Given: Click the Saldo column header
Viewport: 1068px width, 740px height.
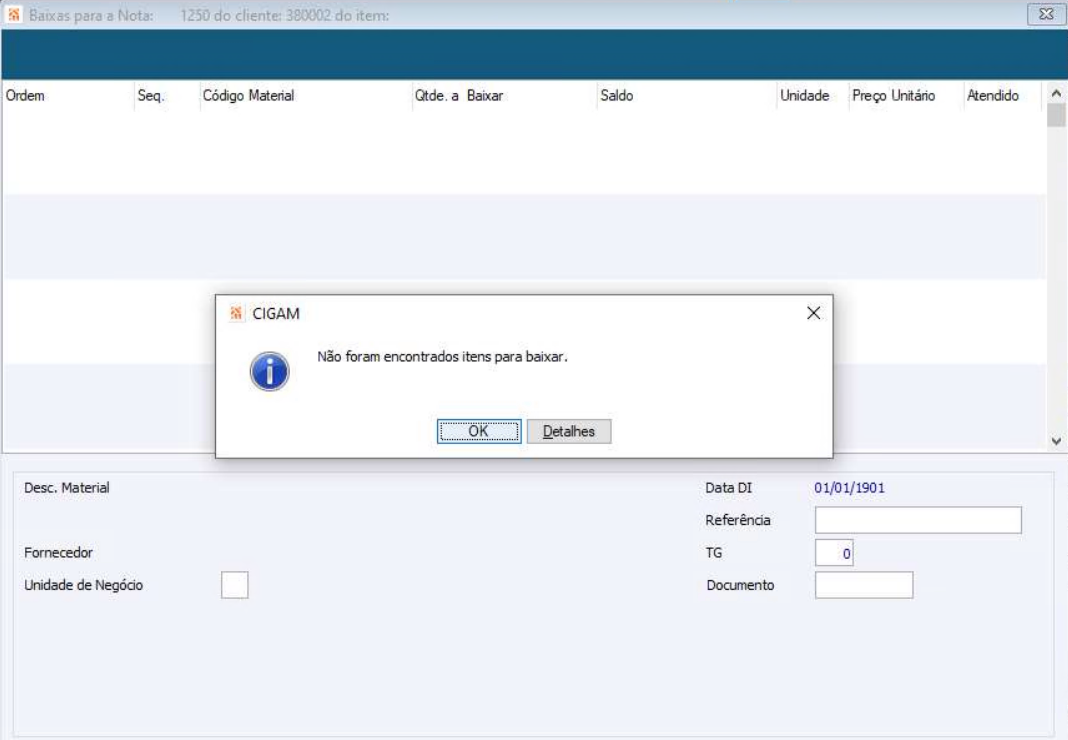Looking at the screenshot, I should pyautogui.click(x=687, y=95).
